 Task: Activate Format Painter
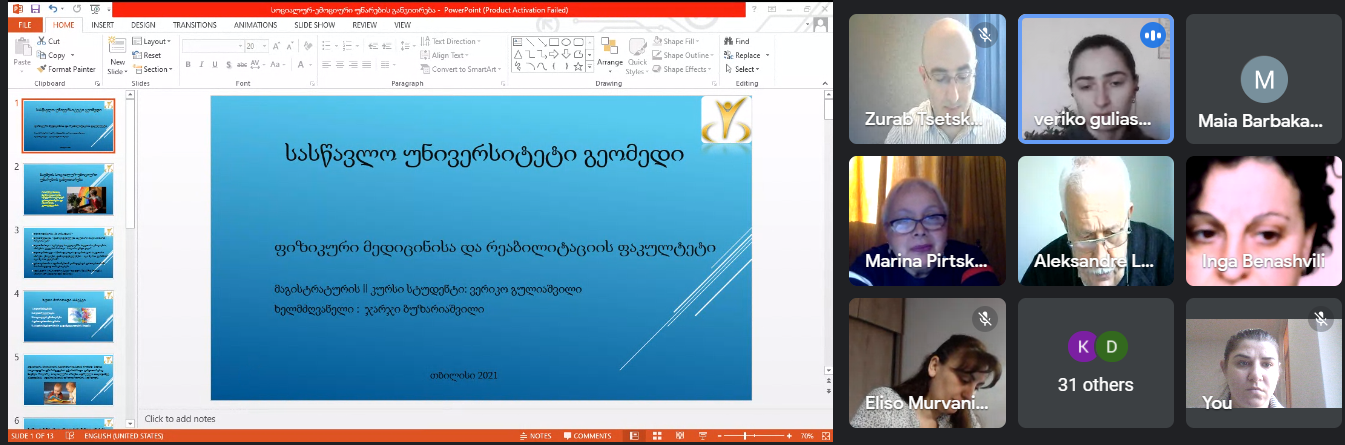tap(66, 69)
